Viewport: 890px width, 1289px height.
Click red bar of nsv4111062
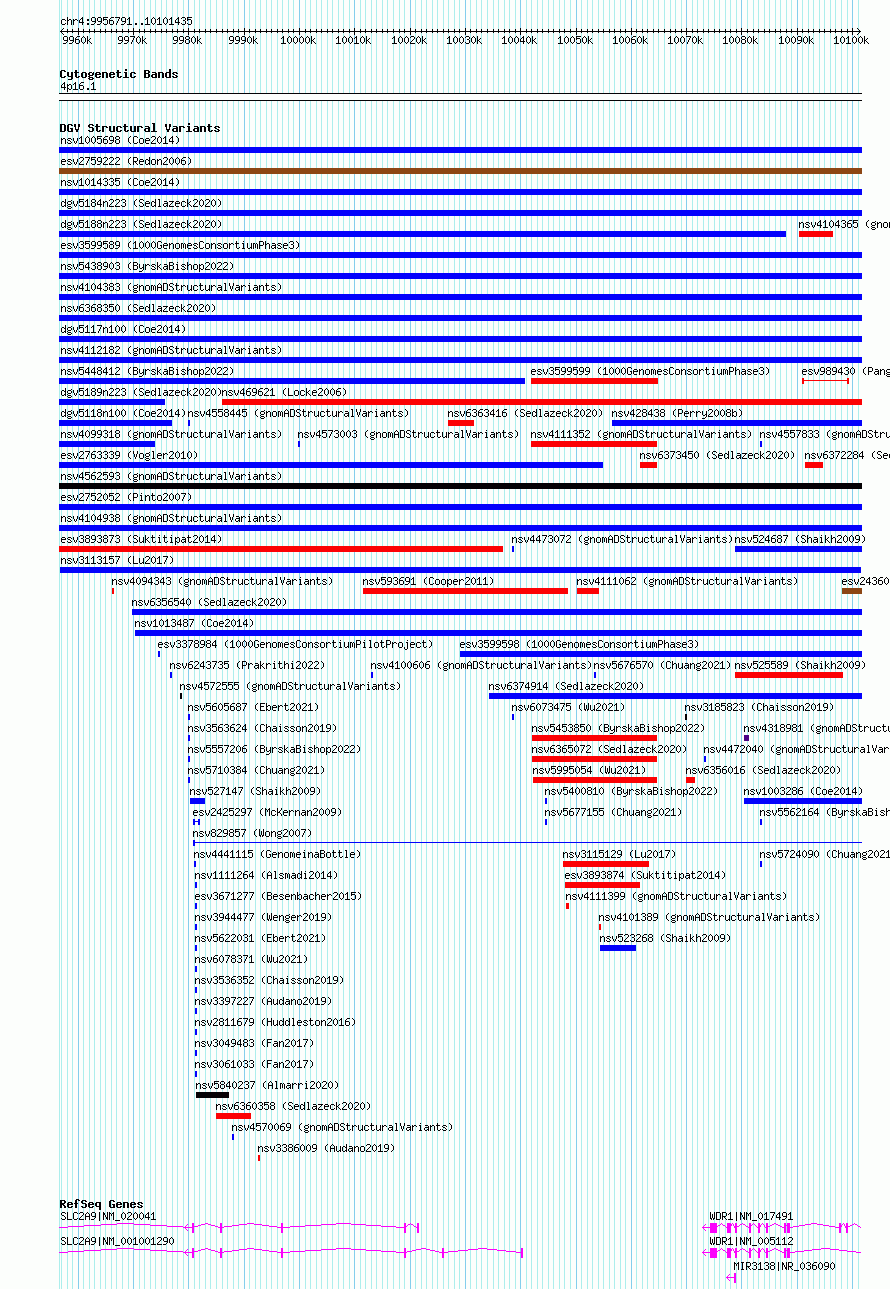point(588,591)
